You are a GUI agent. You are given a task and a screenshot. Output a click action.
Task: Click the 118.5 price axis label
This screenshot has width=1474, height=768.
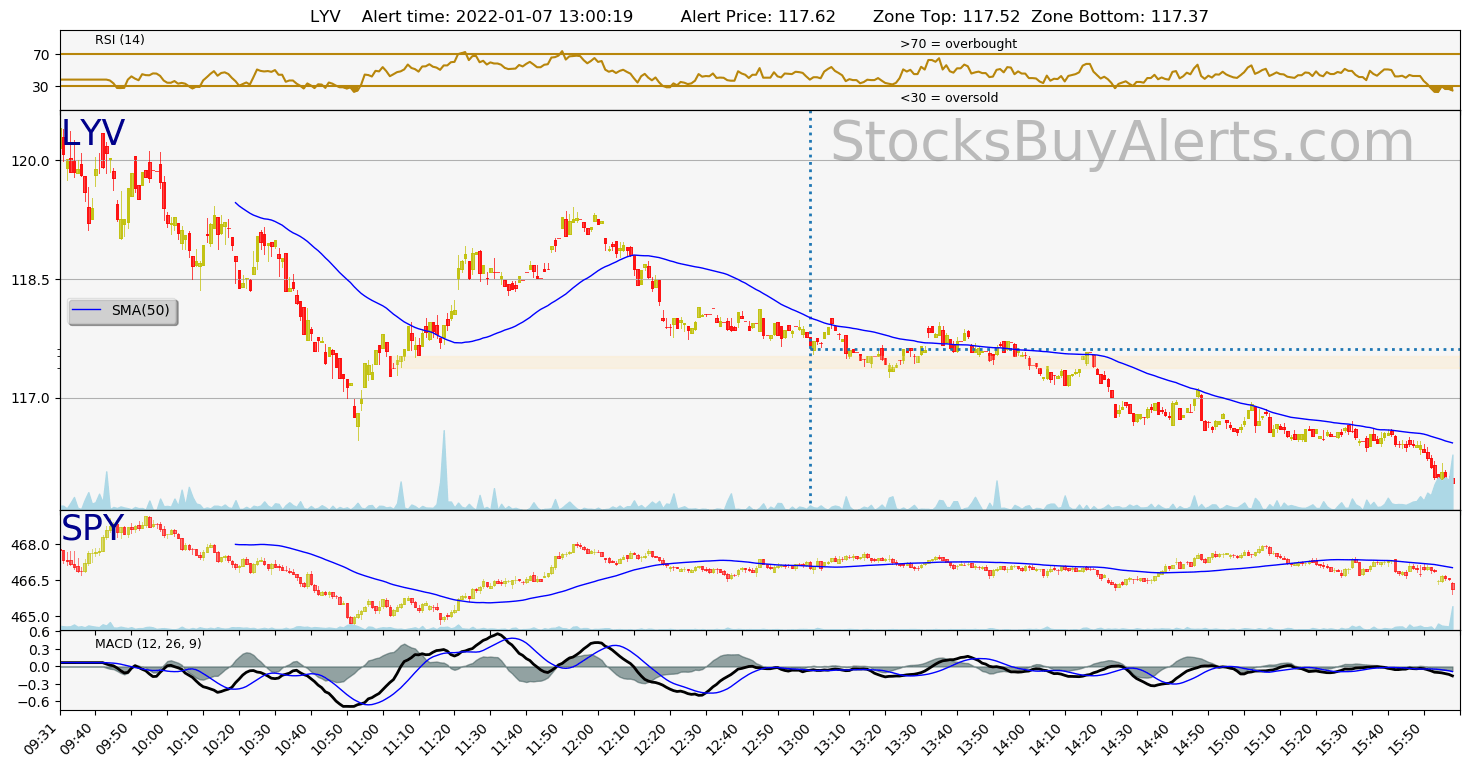pyautogui.click(x=33, y=280)
